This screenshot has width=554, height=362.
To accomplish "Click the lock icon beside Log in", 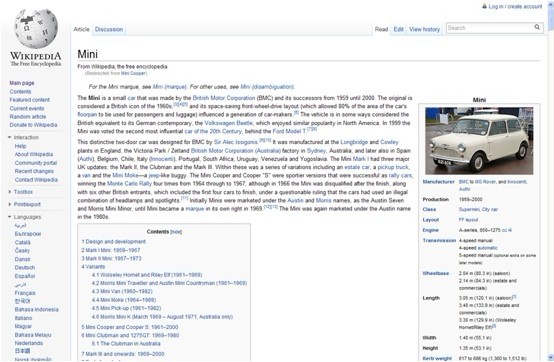I will [484, 6].
